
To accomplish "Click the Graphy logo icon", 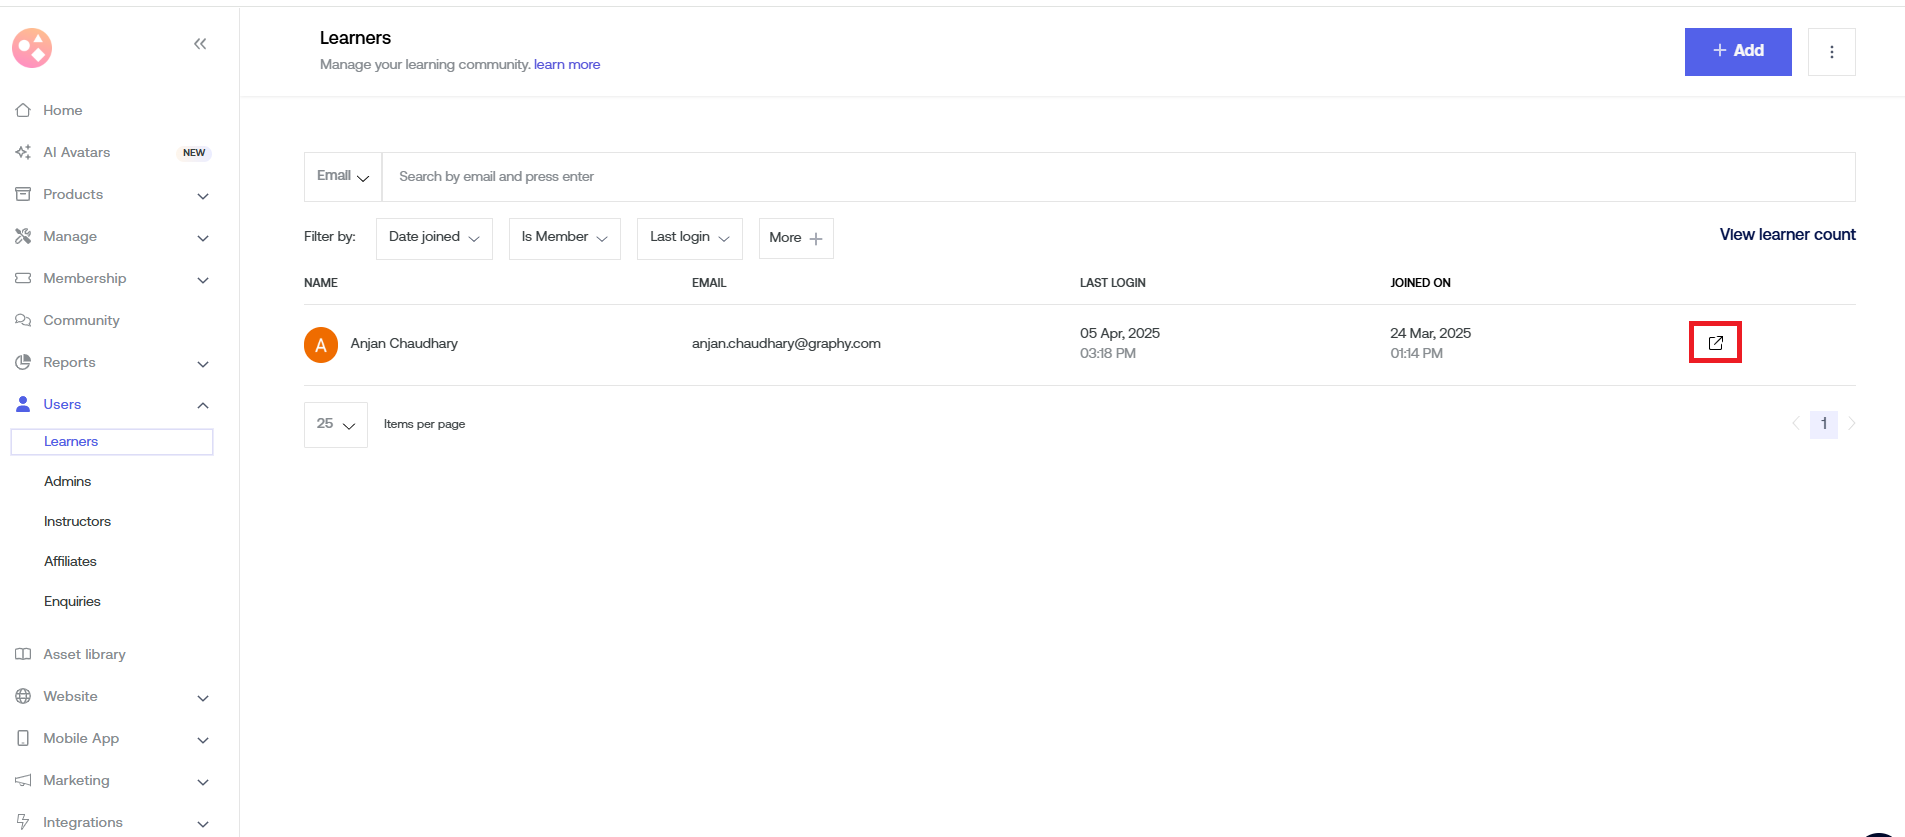I will pyautogui.click(x=32, y=47).
